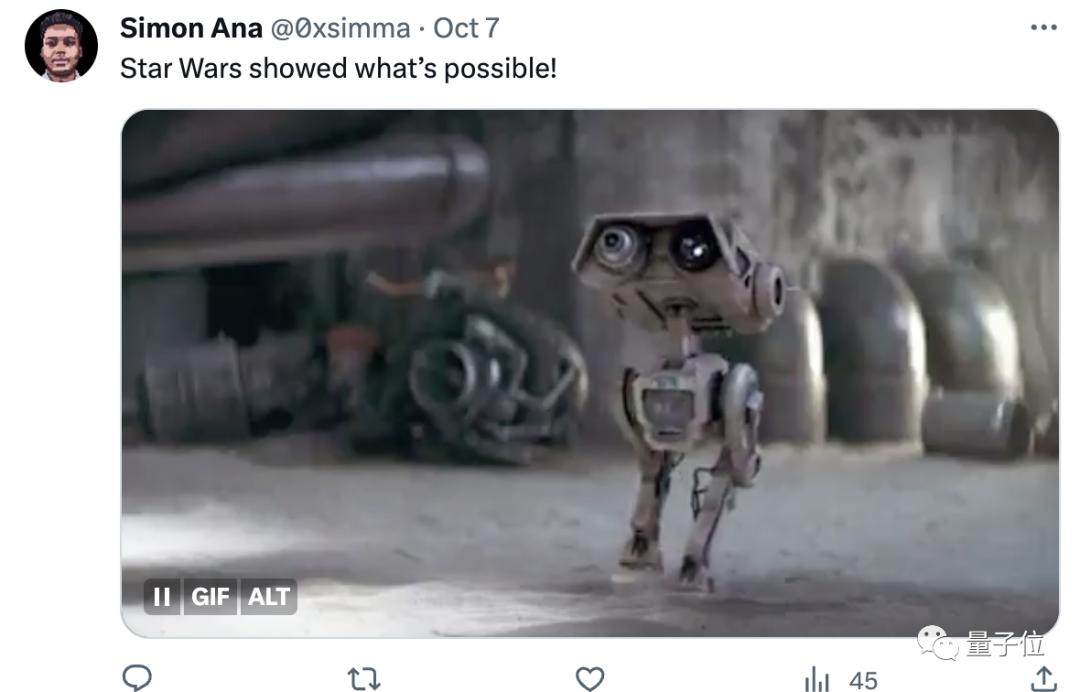This screenshot has height=692, width=1080.
Task: Click the 量子位 watermark text
Action: (x=1005, y=643)
